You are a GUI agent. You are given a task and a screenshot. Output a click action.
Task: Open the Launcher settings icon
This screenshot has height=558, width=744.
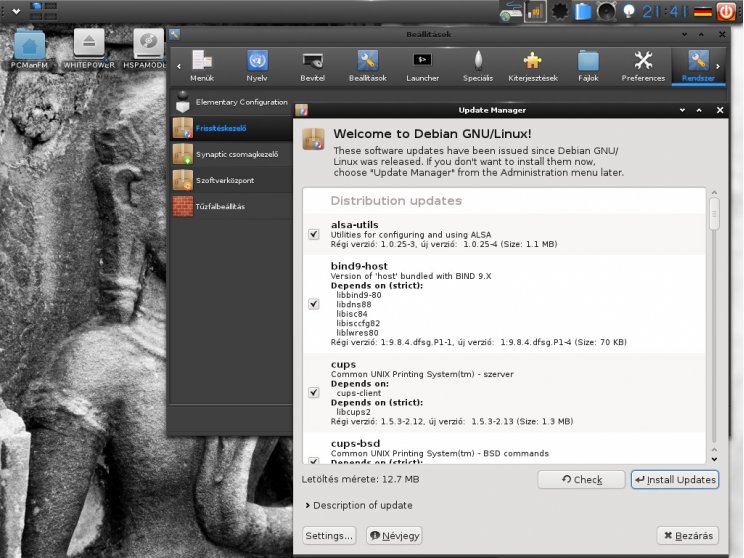(x=422, y=66)
